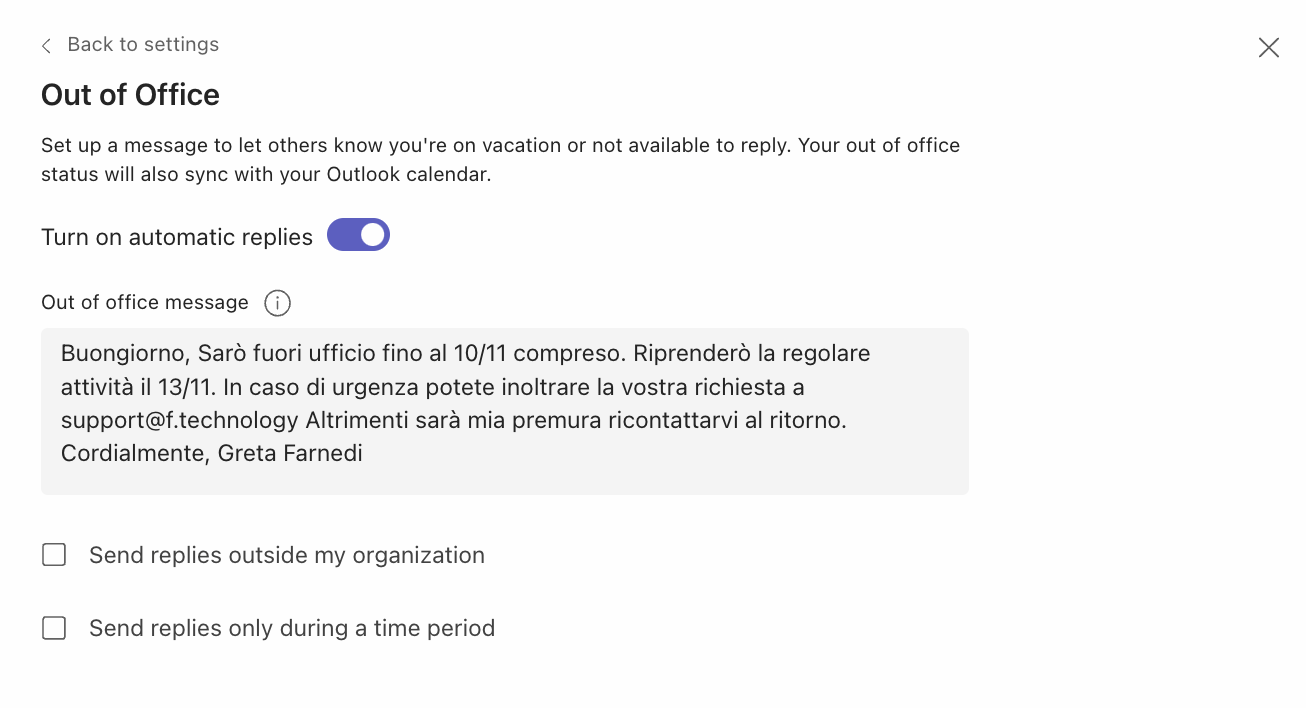Viewport: 1306px width, 708px height.
Task: Disable the automatic replies toggle switch
Action: click(x=358, y=235)
